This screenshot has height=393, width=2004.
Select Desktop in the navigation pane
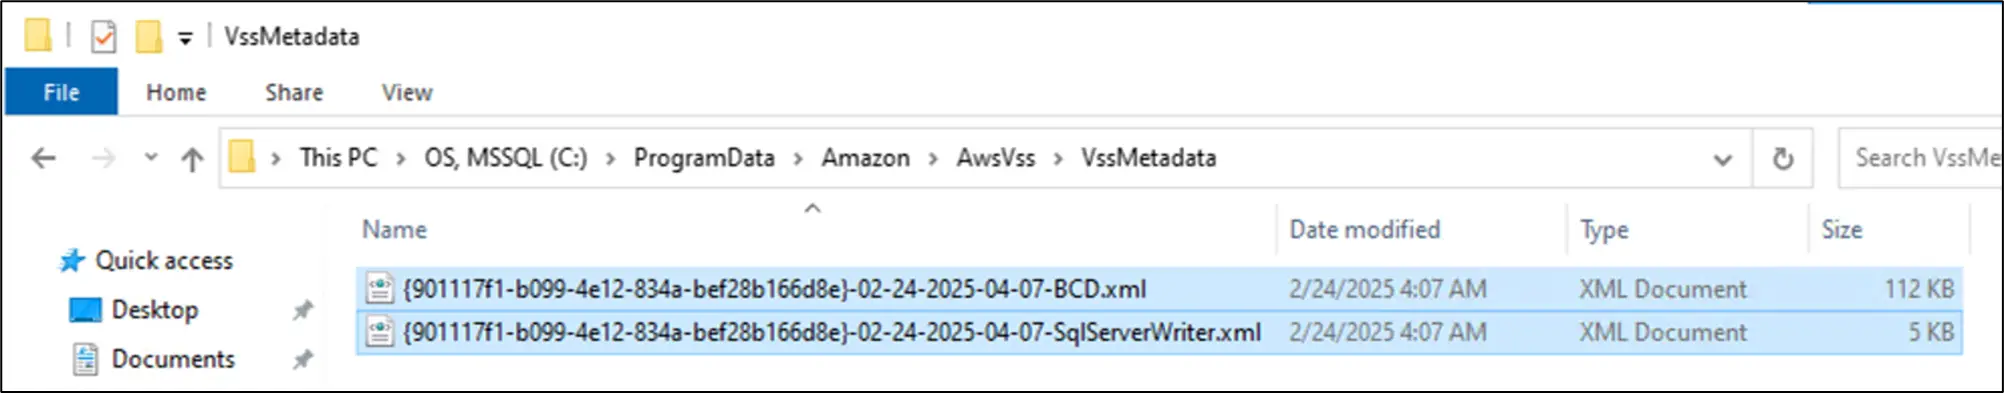(x=154, y=310)
